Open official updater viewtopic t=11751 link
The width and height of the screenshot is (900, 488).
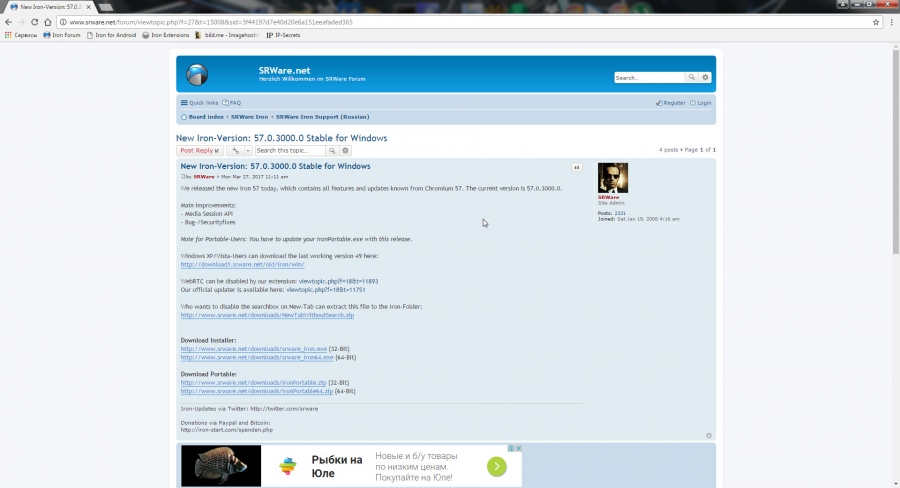325,290
